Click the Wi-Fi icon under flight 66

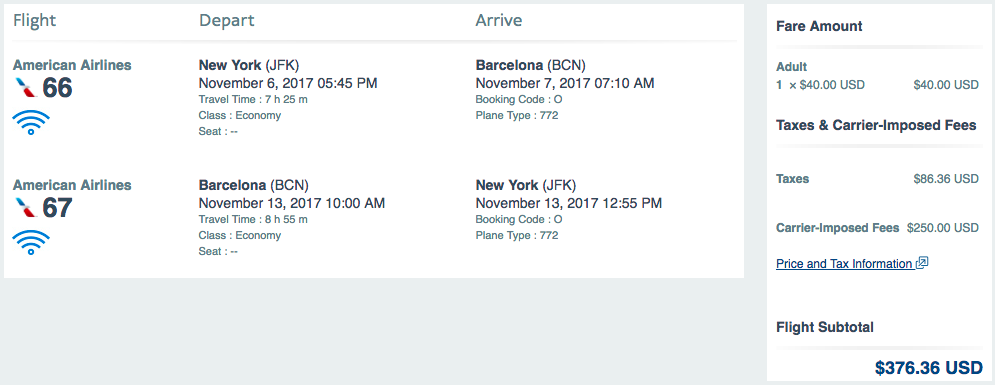(x=30, y=122)
